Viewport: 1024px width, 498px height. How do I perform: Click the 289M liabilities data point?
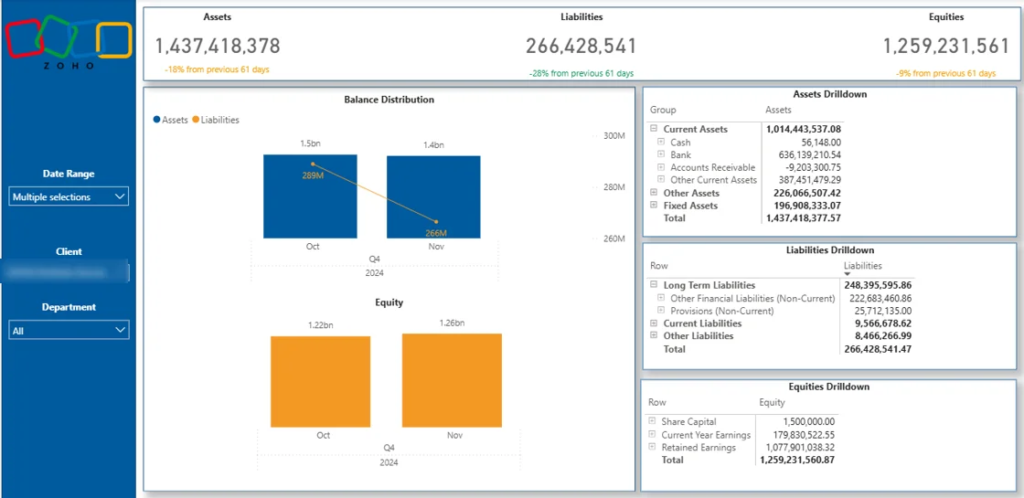[x=313, y=164]
